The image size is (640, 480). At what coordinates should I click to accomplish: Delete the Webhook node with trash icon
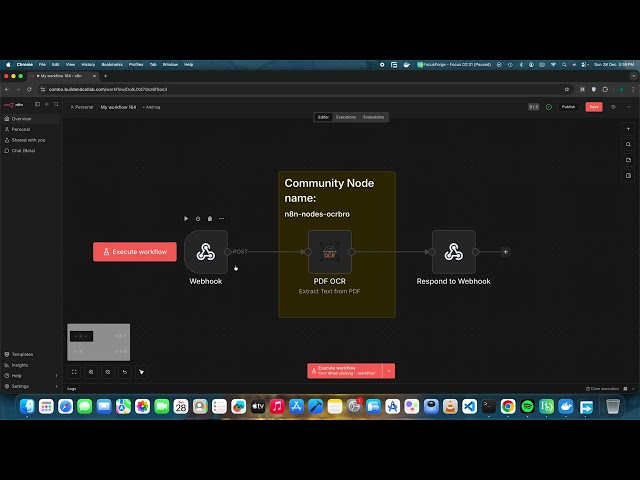210,219
